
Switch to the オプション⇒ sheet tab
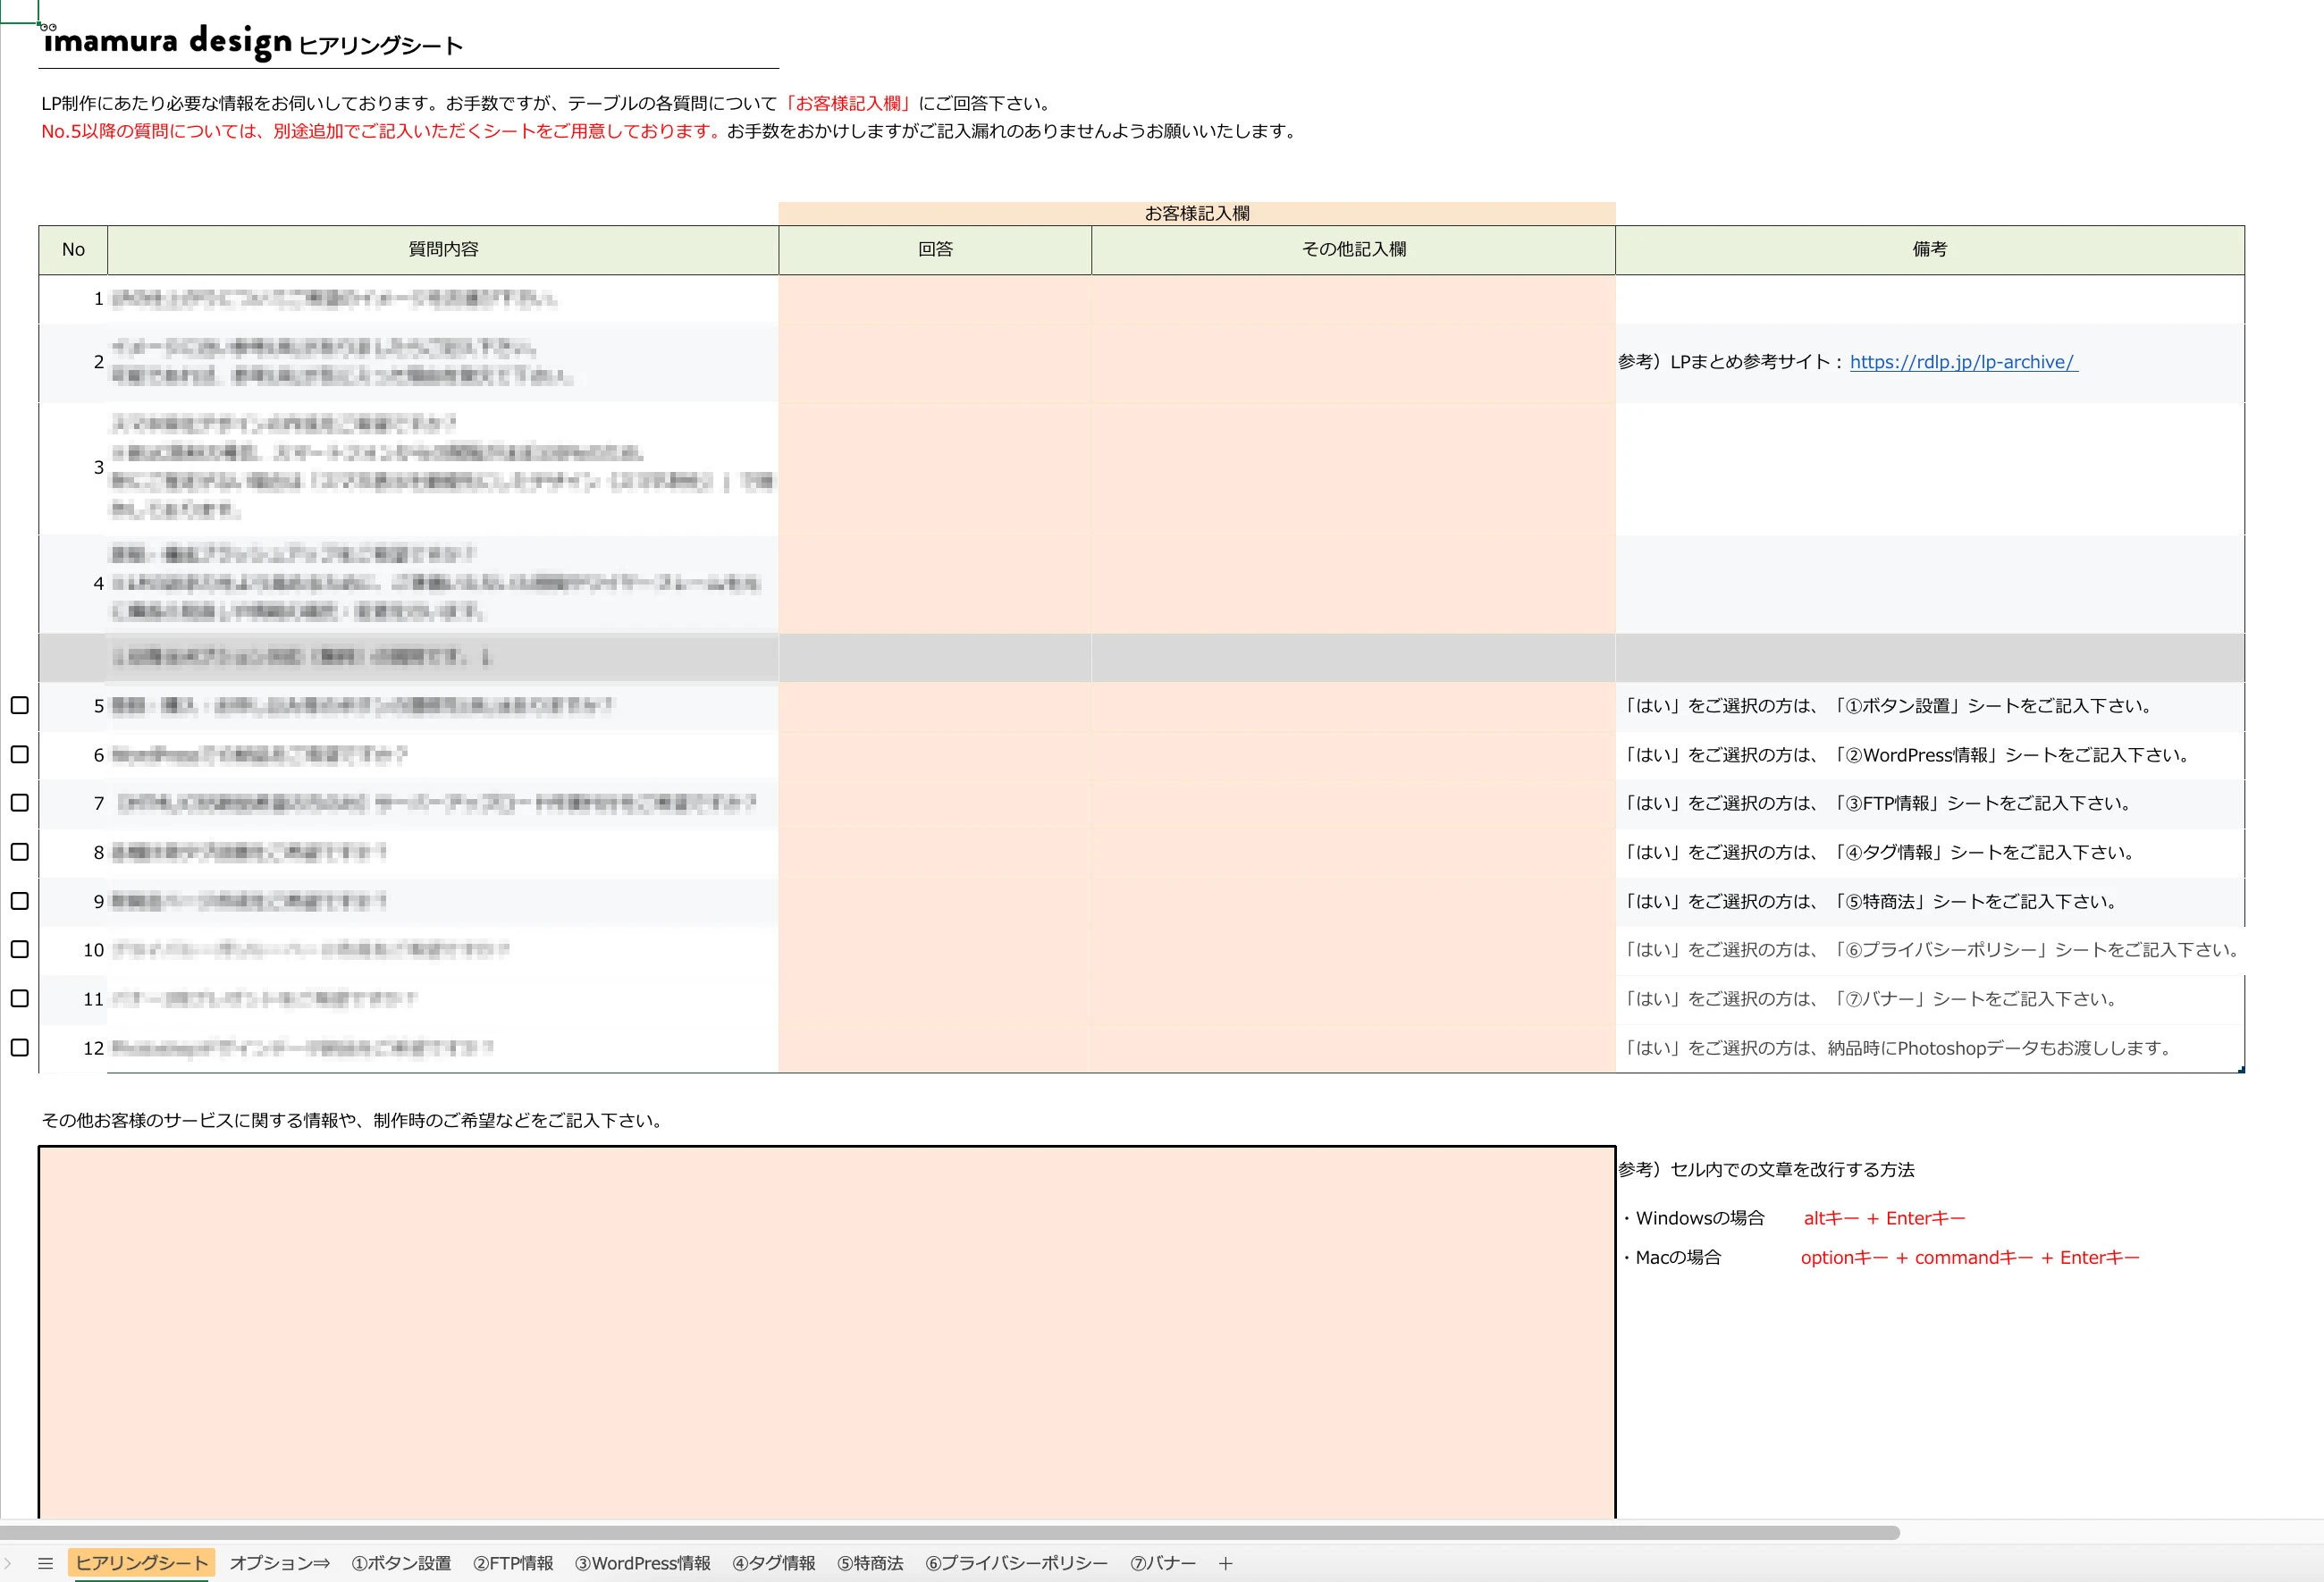tap(279, 1563)
